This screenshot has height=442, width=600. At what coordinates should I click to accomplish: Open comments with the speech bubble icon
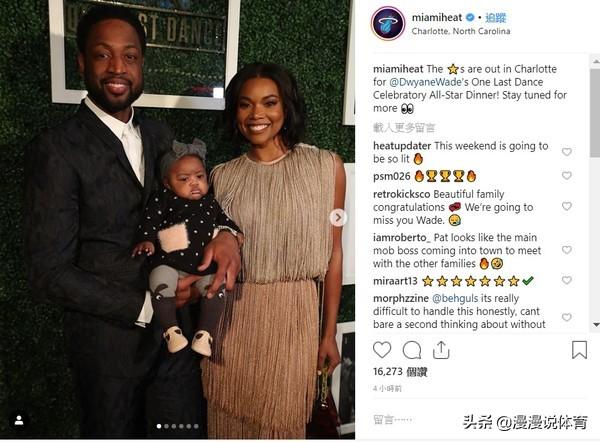[x=412, y=350]
